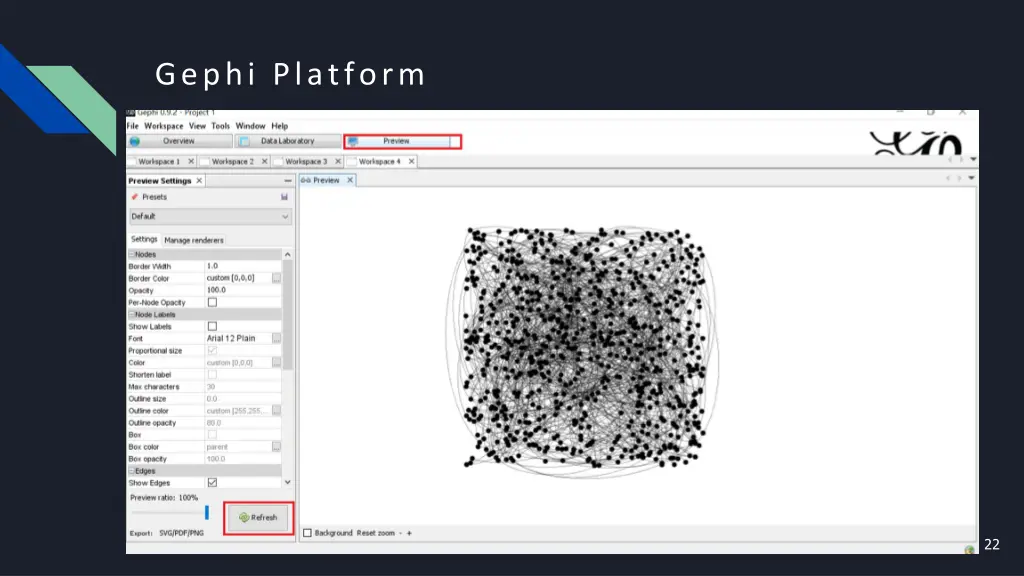Image resolution: width=1024 pixels, height=576 pixels.
Task: Click Reset zoom
Action: (x=376, y=534)
